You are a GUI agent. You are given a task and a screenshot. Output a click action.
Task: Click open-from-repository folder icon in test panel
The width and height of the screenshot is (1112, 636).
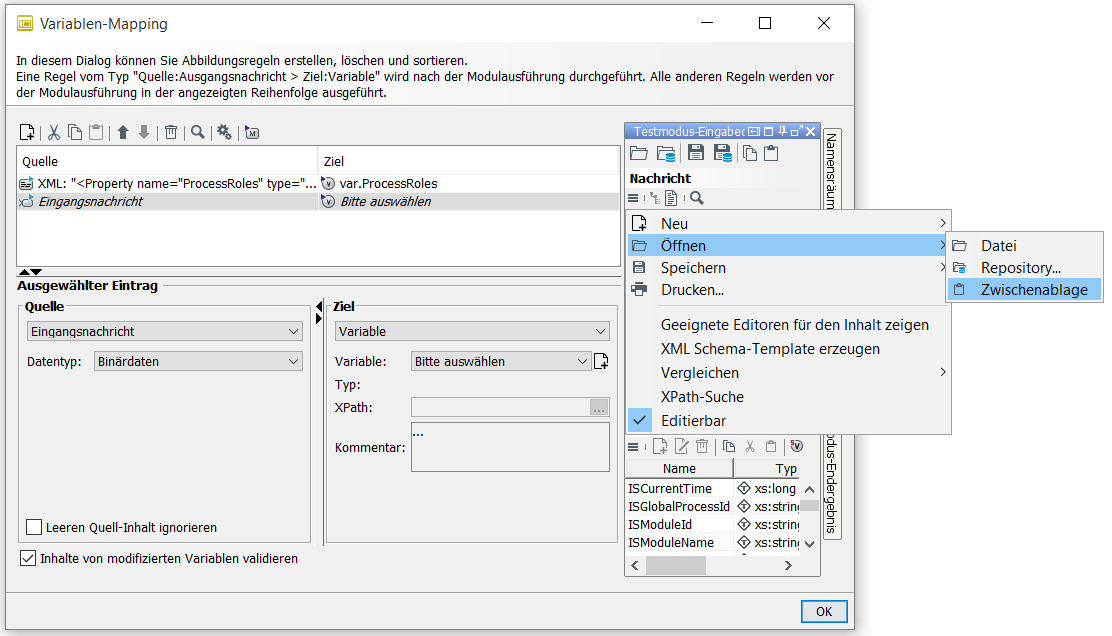click(x=665, y=153)
